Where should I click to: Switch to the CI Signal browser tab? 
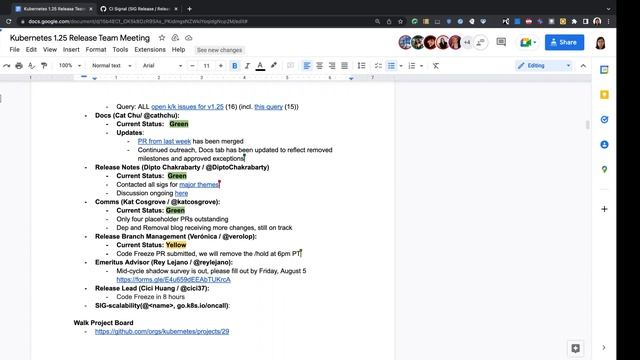[139, 9]
